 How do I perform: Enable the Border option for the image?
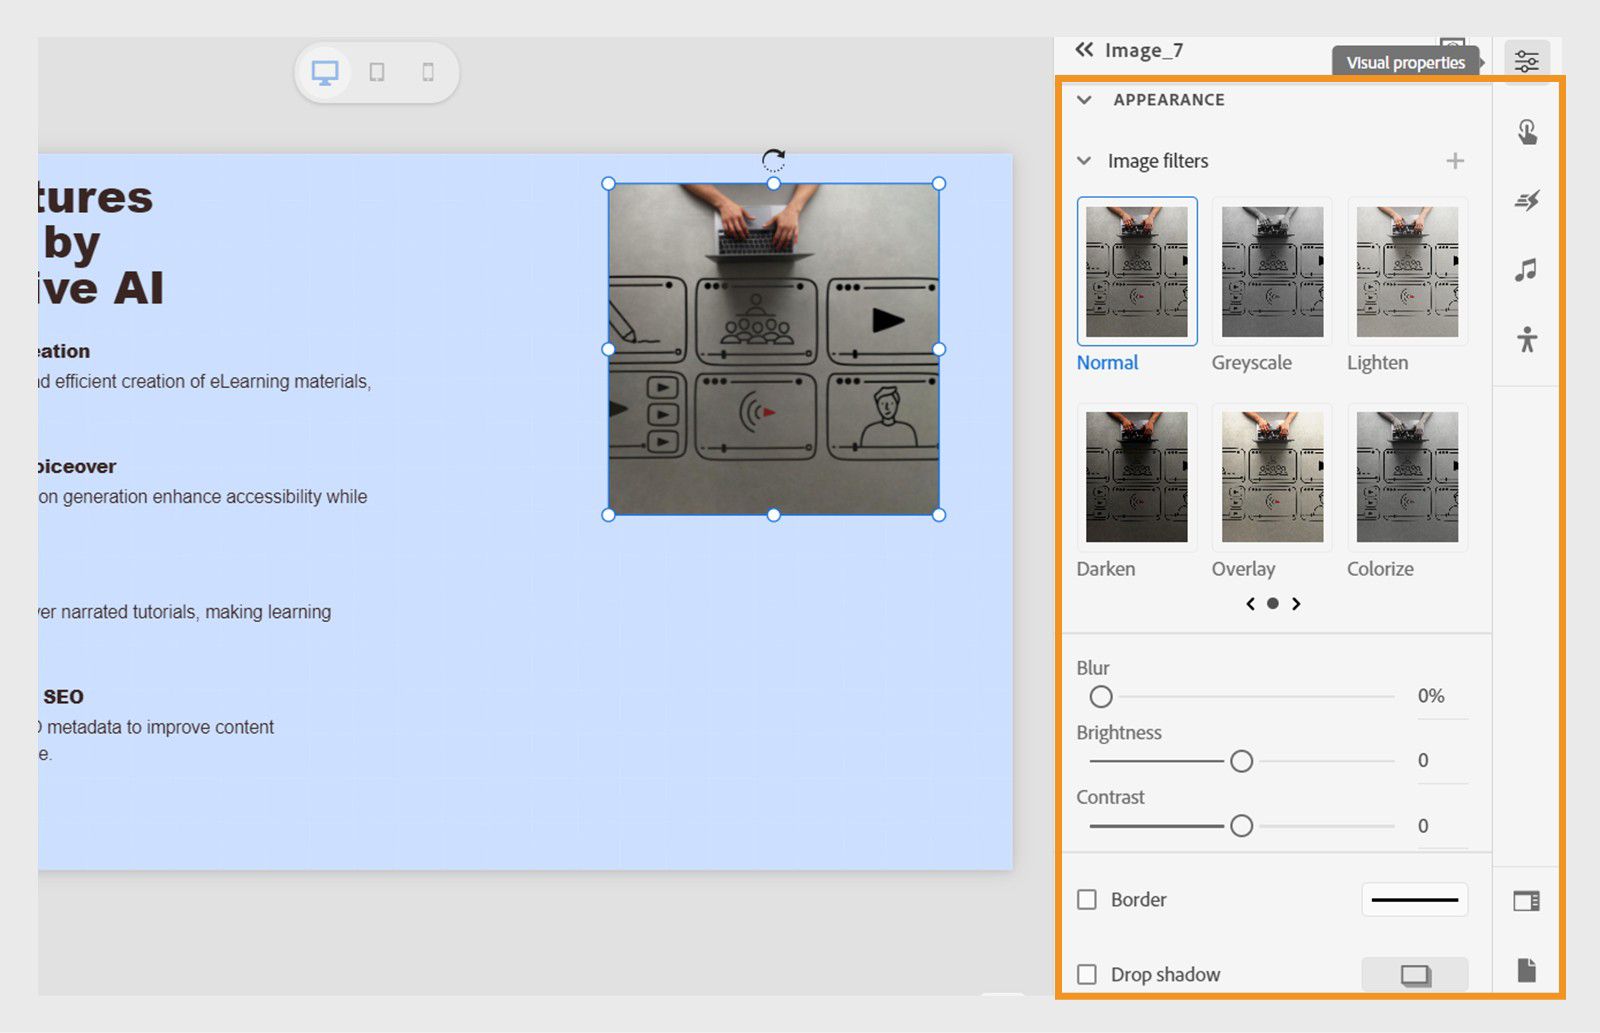coord(1086,899)
